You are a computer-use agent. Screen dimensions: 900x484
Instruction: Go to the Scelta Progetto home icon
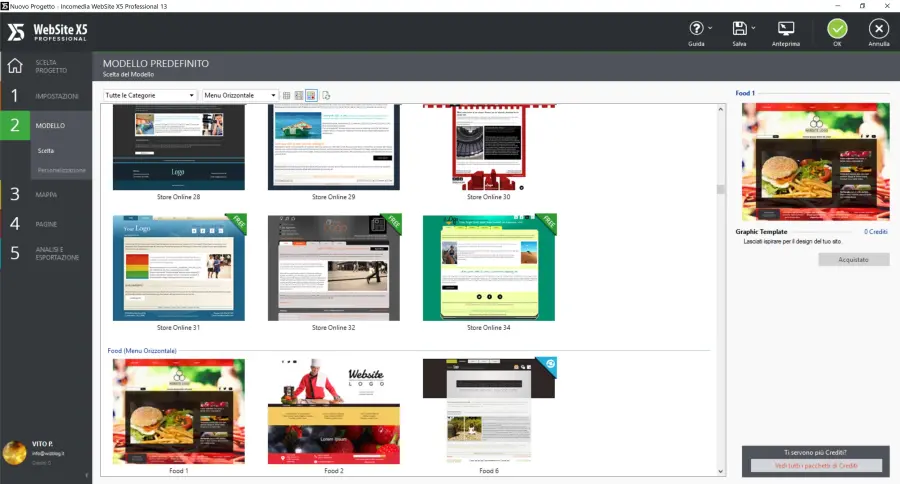(x=15, y=66)
